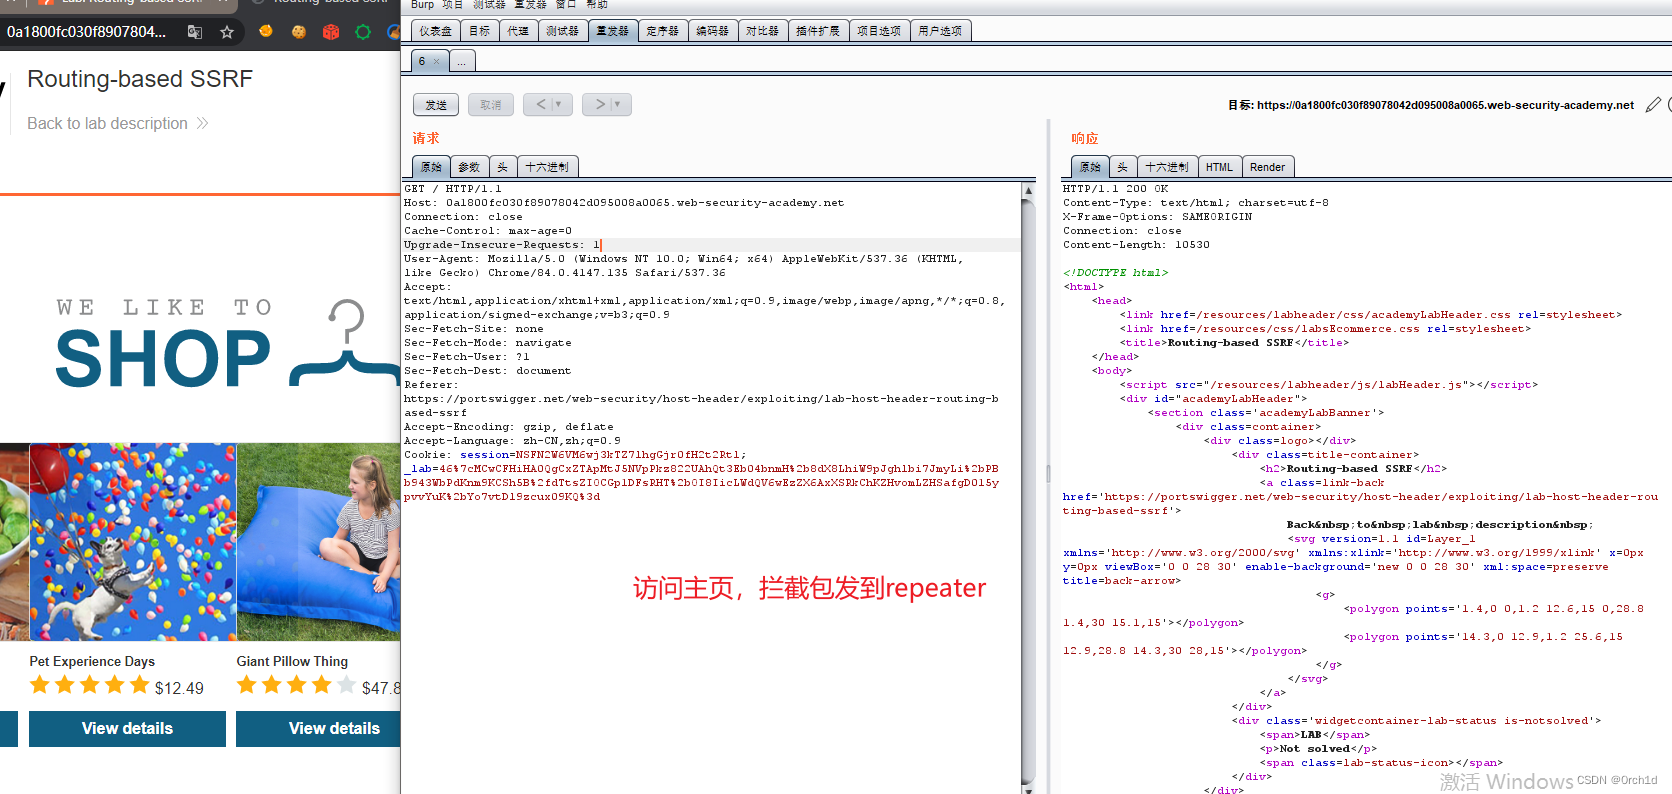Switch response view to Render tab
This screenshot has height=794, width=1672.
click(x=1267, y=167)
